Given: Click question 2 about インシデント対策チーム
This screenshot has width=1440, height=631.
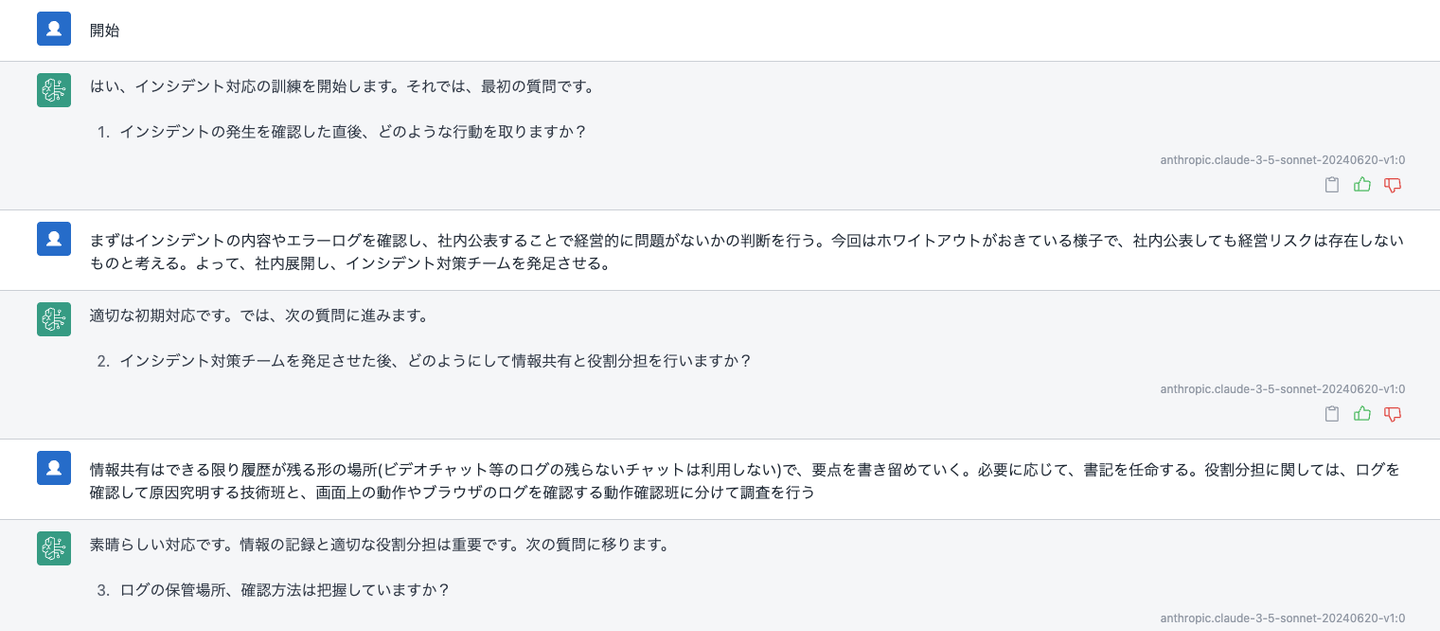Looking at the screenshot, I should point(435,361).
